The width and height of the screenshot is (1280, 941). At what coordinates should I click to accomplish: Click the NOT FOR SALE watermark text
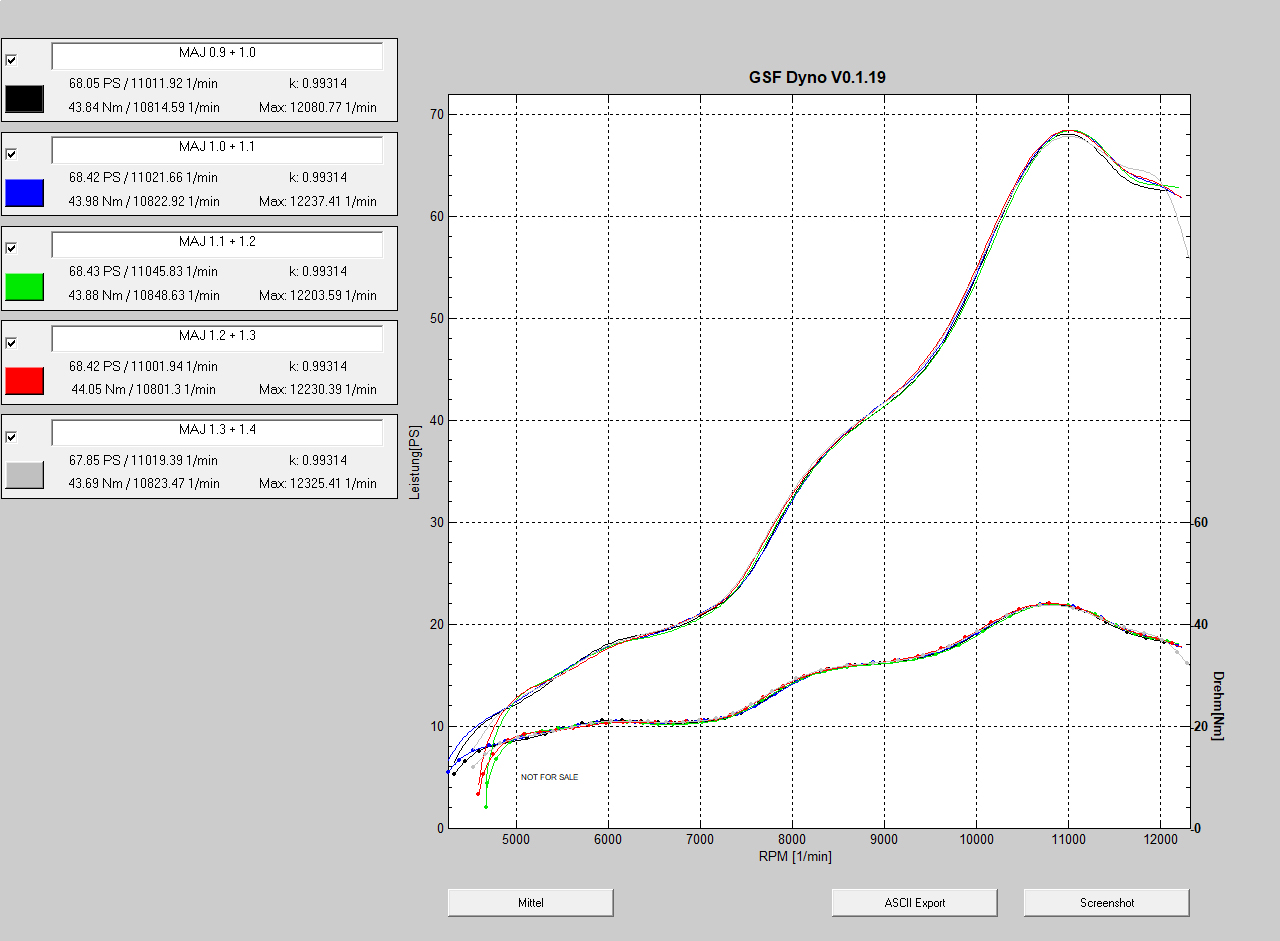[x=549, y=777]
